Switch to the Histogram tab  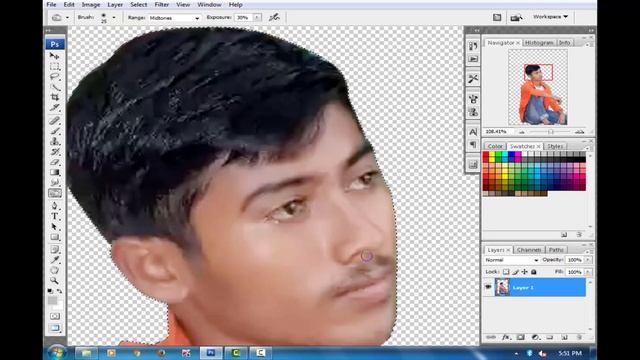pos(539,42)
